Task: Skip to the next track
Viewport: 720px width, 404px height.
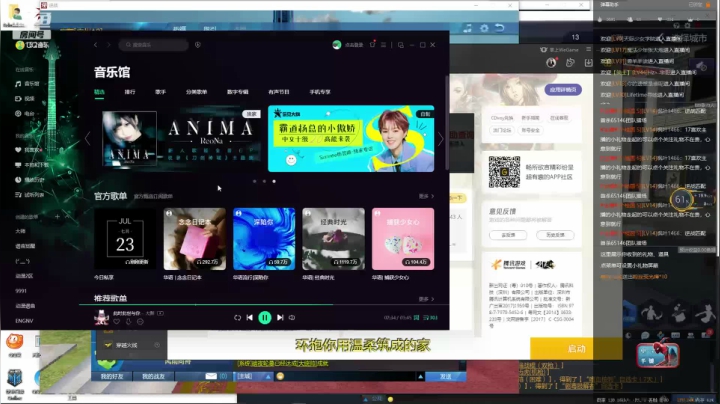Action: pos(280,318)
